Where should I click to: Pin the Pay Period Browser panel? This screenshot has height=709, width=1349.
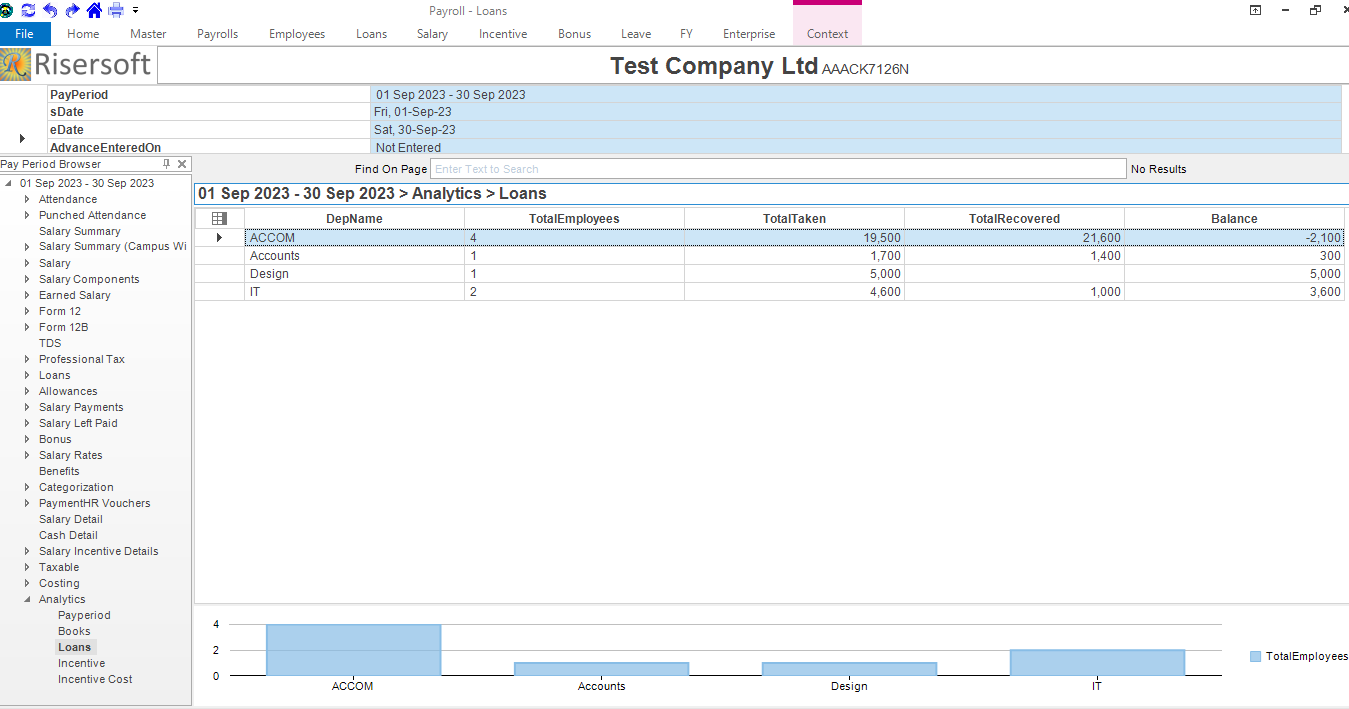pyautogui.click(x=167, y=164)
